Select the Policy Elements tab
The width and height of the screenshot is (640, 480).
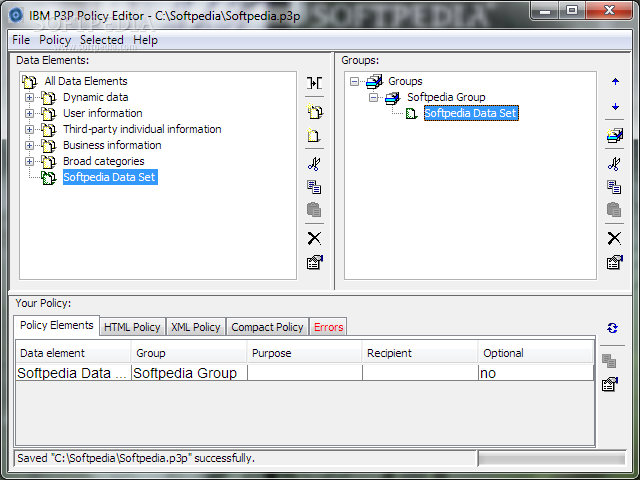tap(57, 325)
